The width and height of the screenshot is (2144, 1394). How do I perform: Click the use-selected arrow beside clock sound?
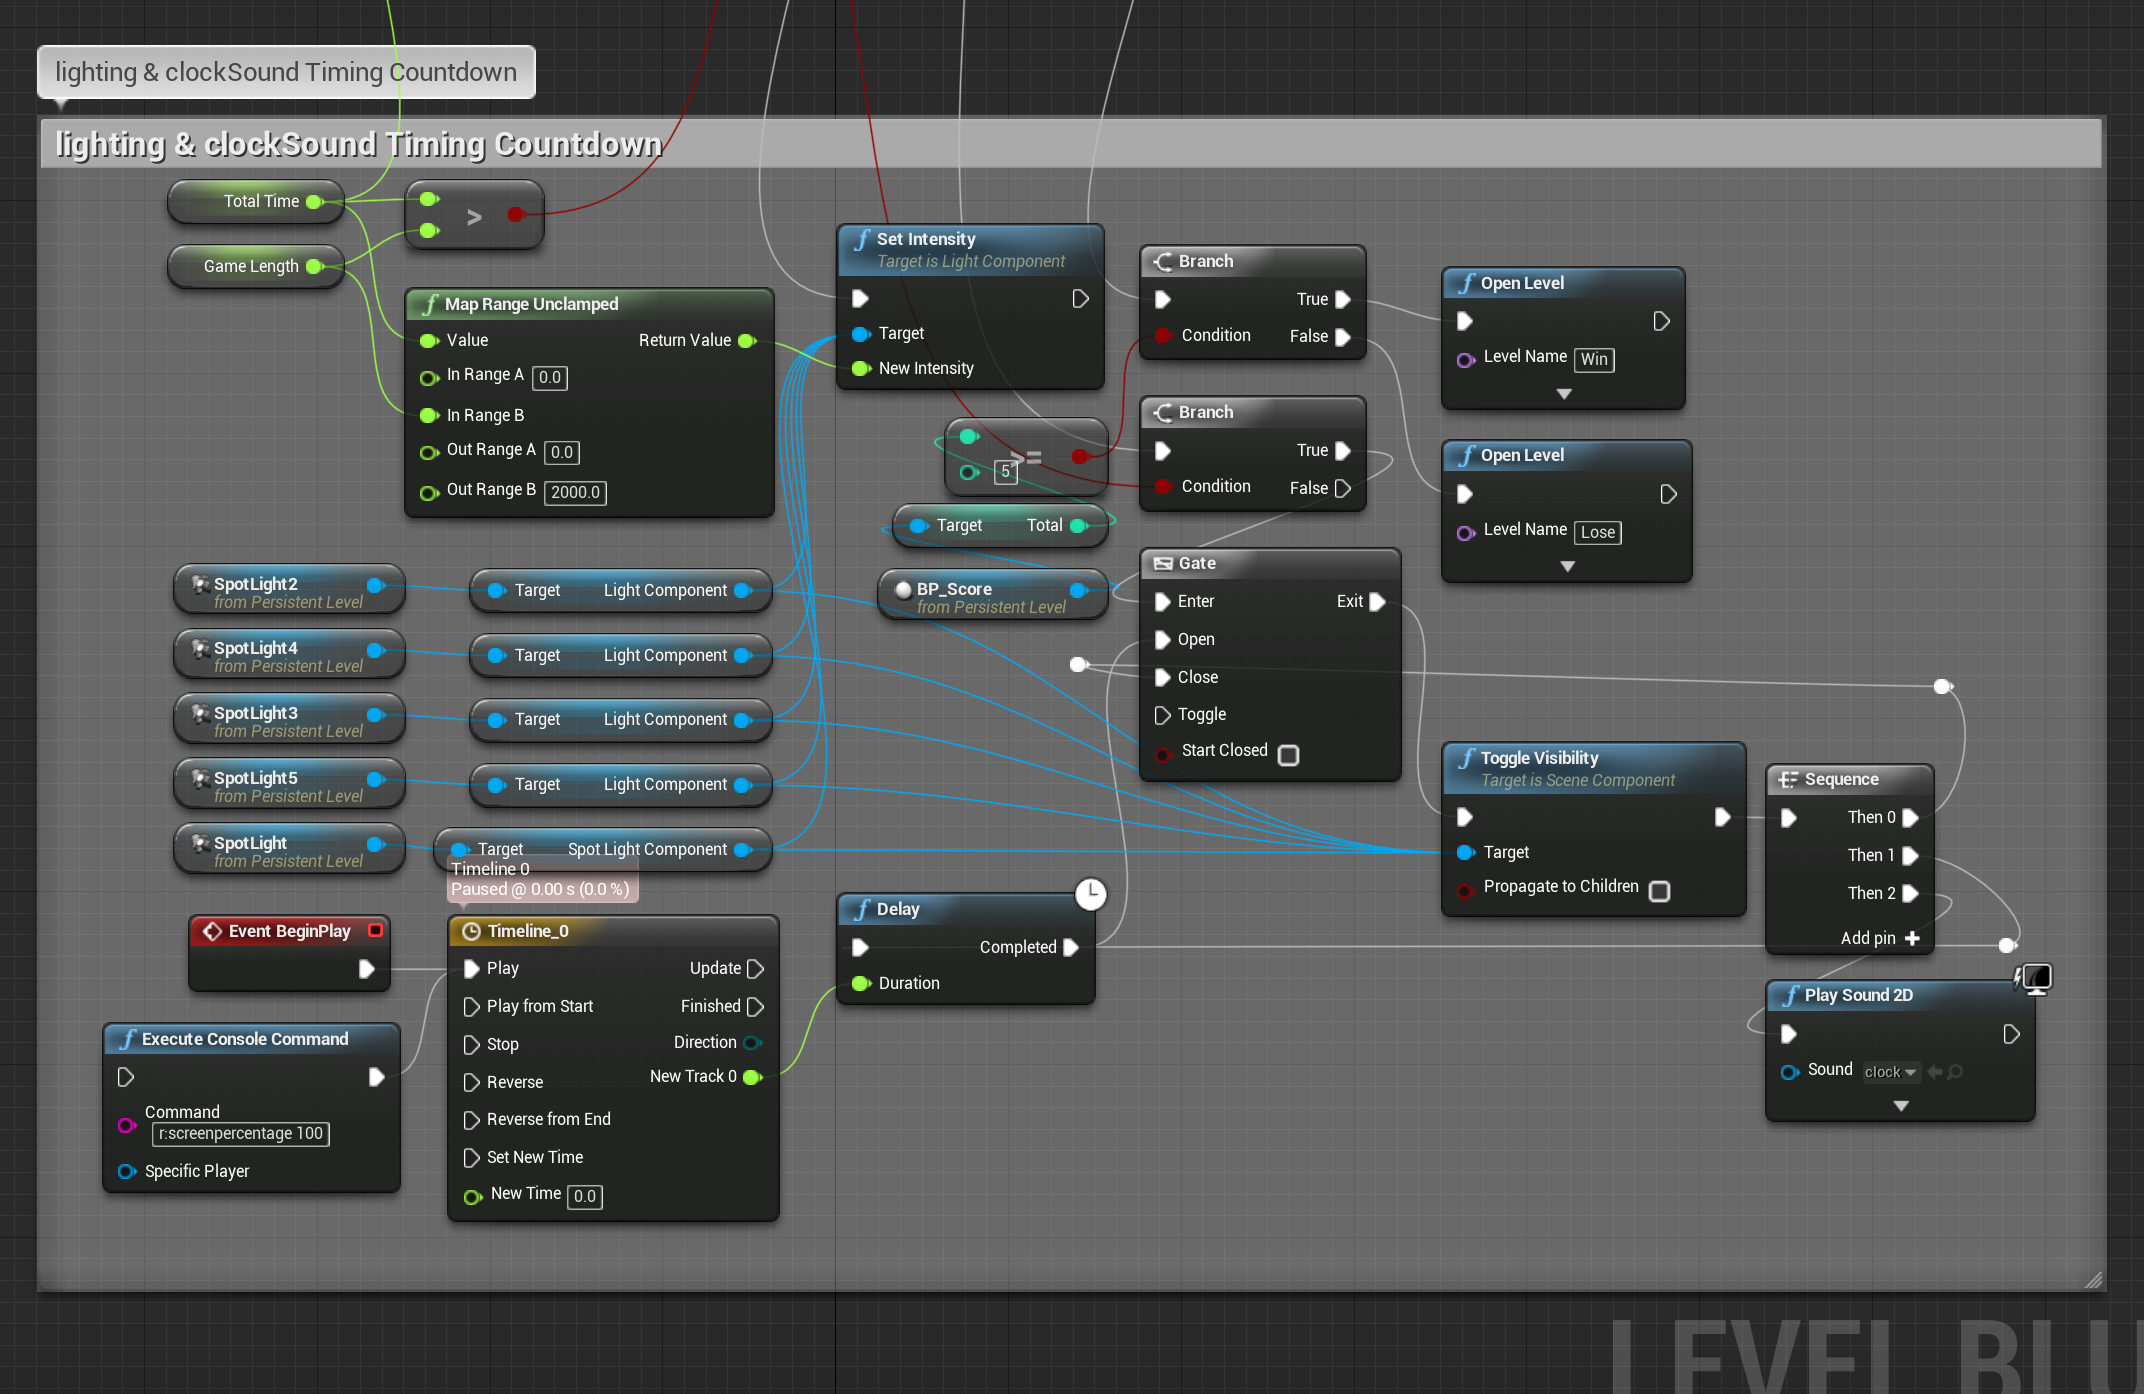pos(1934,1072)
